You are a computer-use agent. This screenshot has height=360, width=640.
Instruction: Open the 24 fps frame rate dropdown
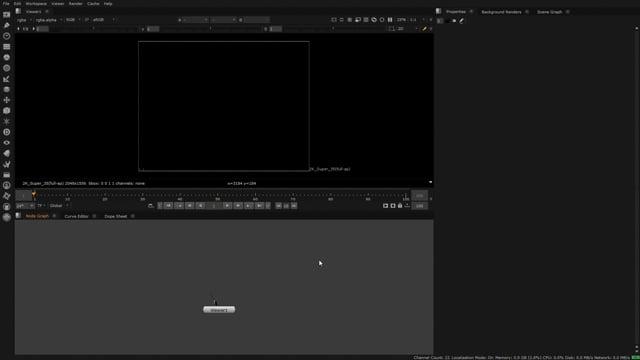[x=24, y=206]
